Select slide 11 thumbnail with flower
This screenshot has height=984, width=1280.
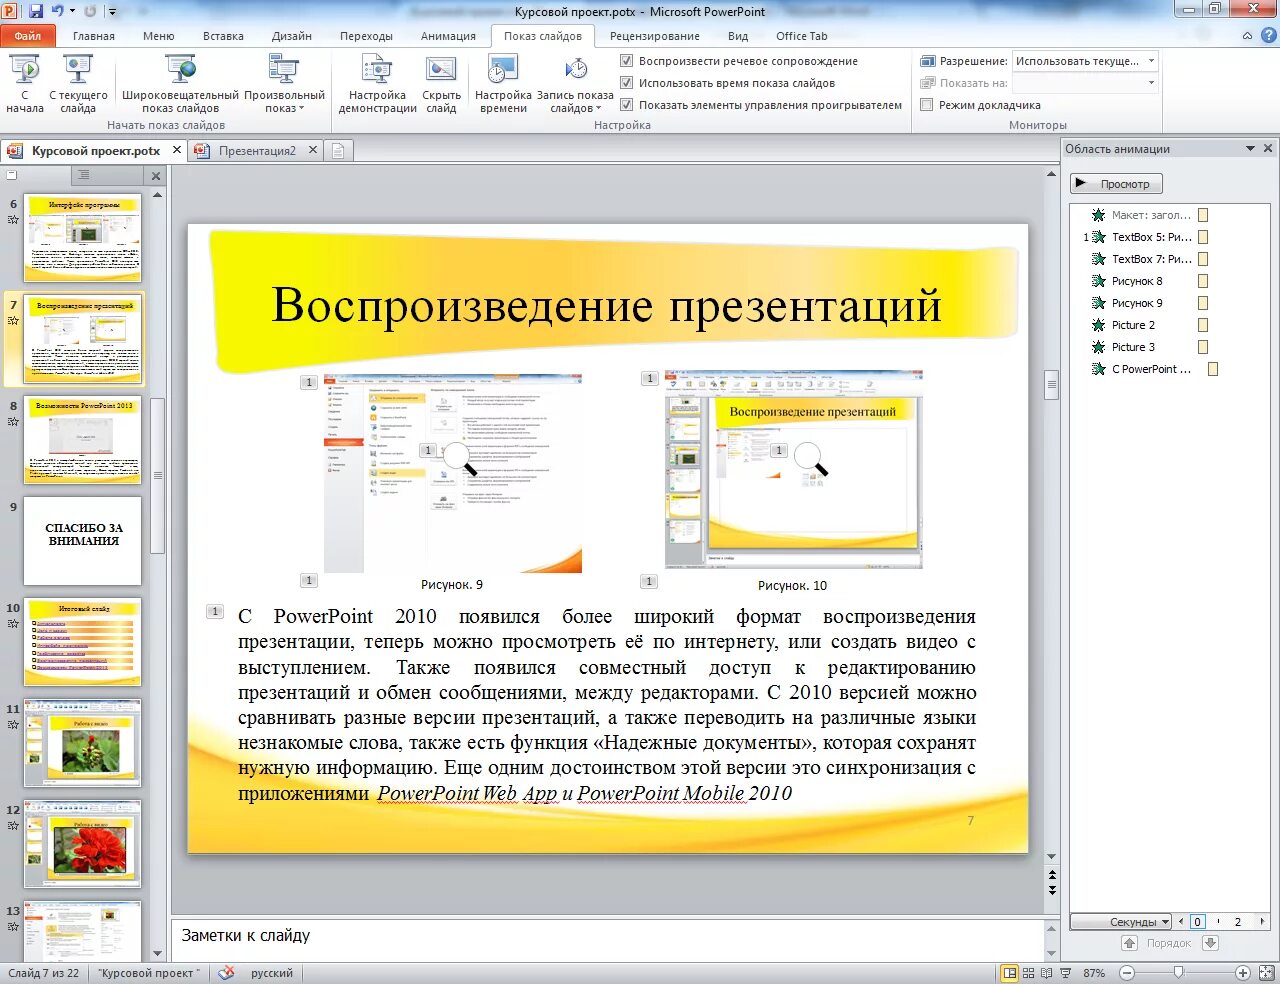(83, 743)
